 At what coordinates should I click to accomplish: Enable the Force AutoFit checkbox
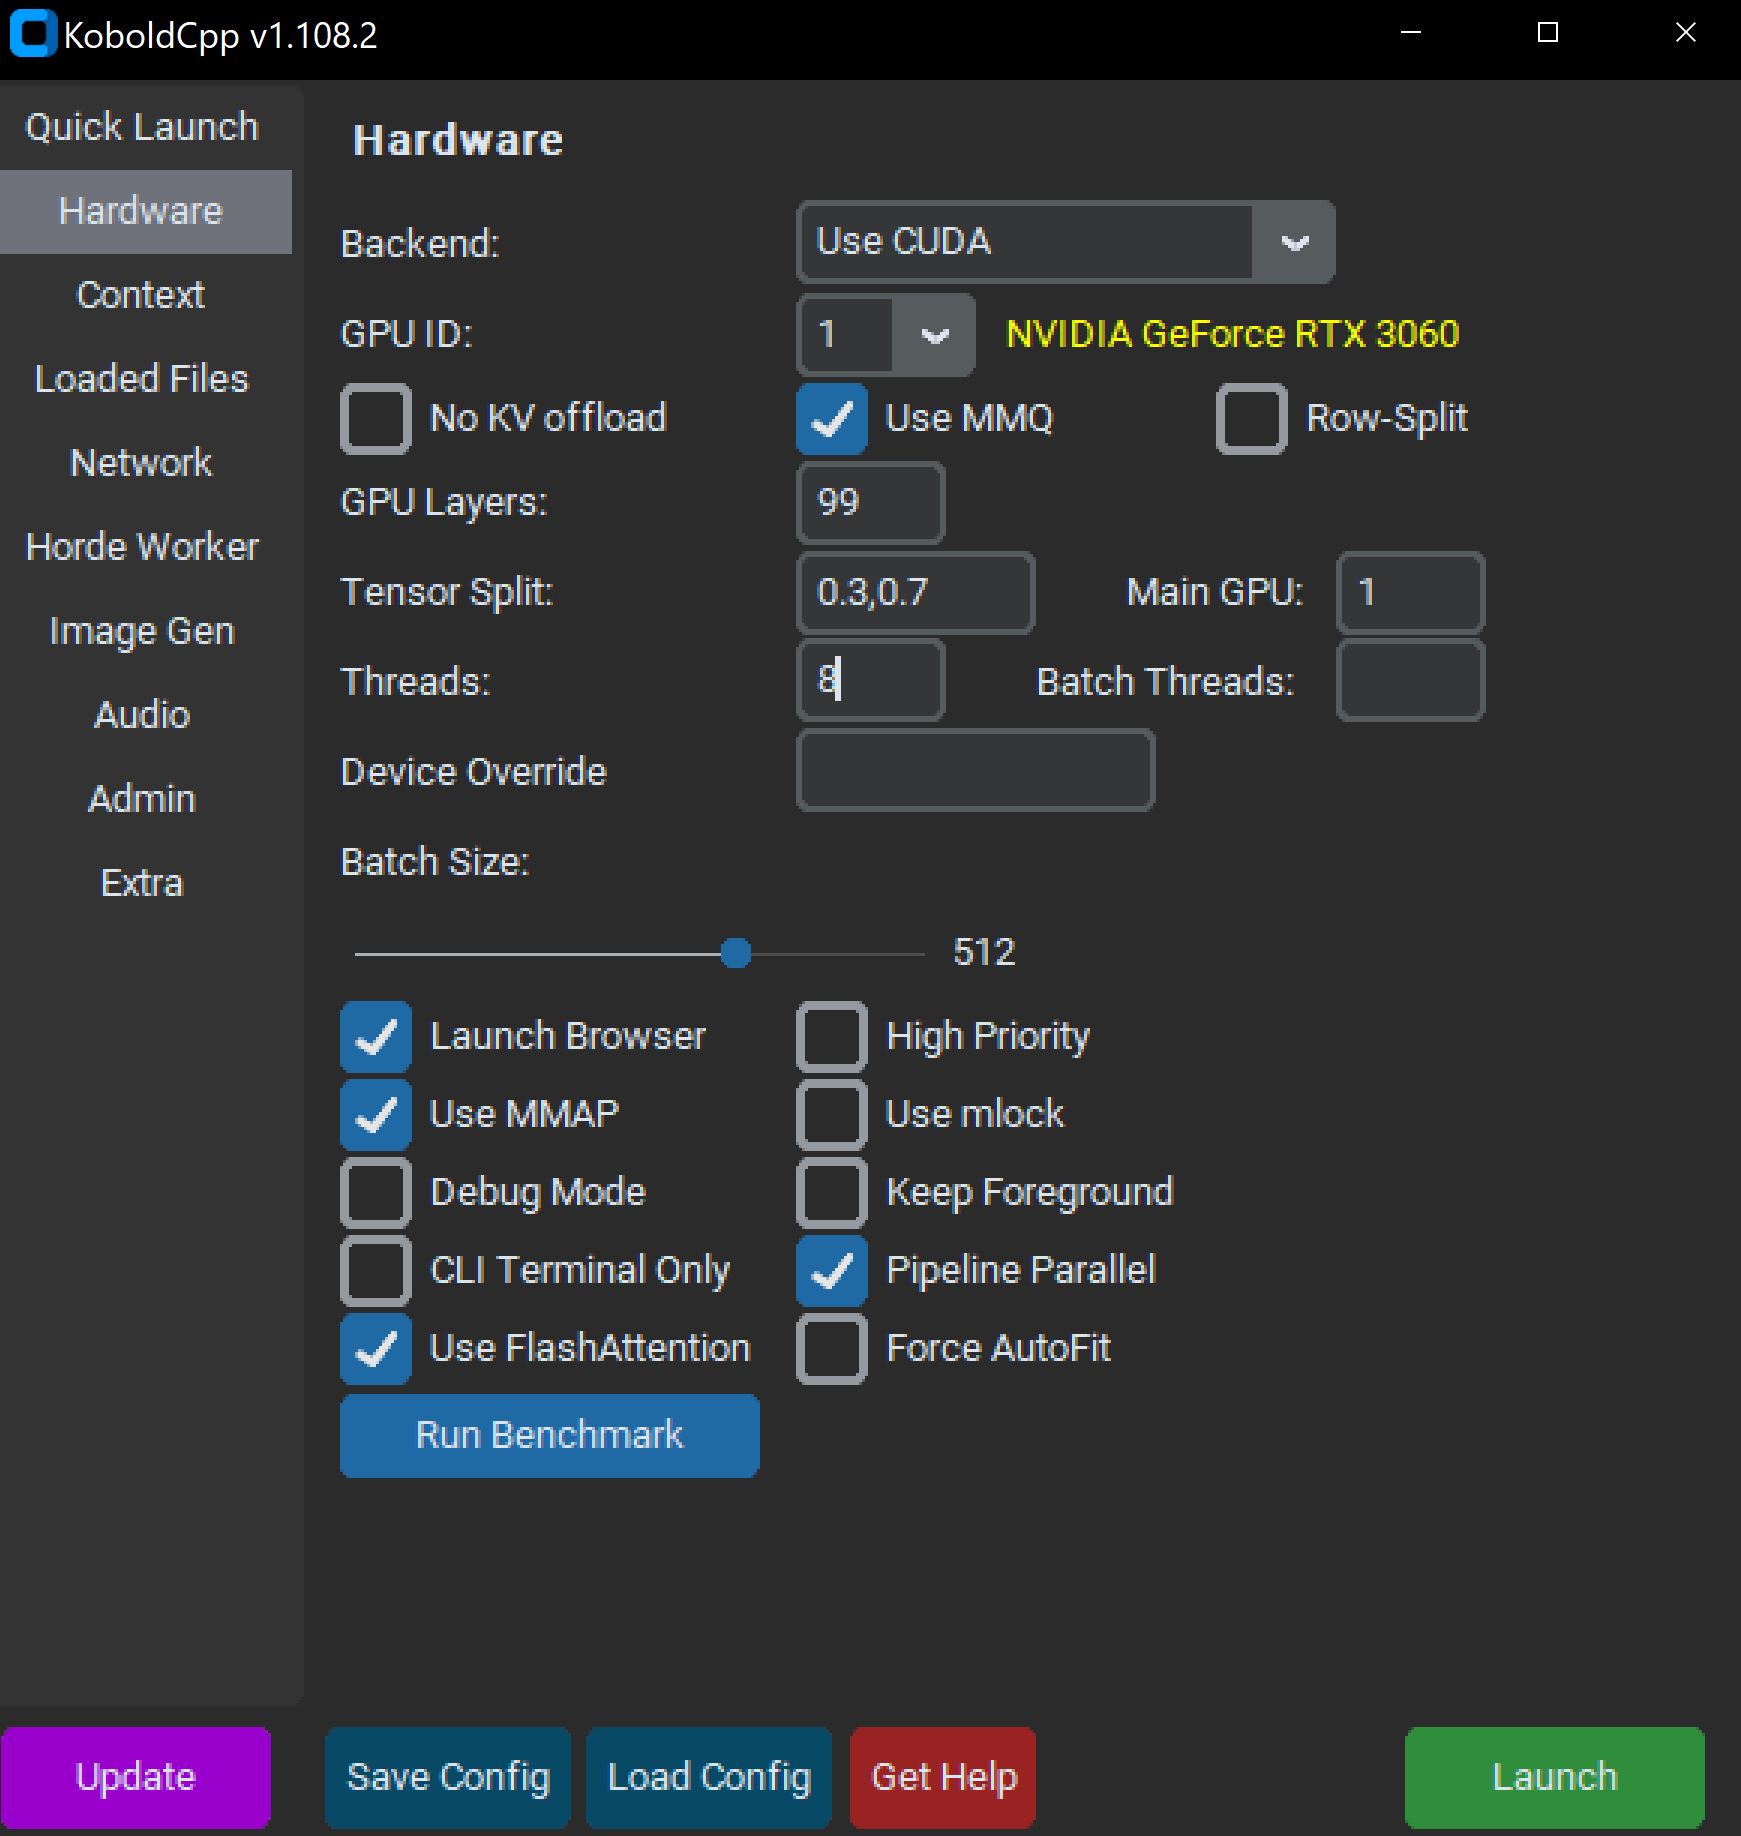(832, 1348)
